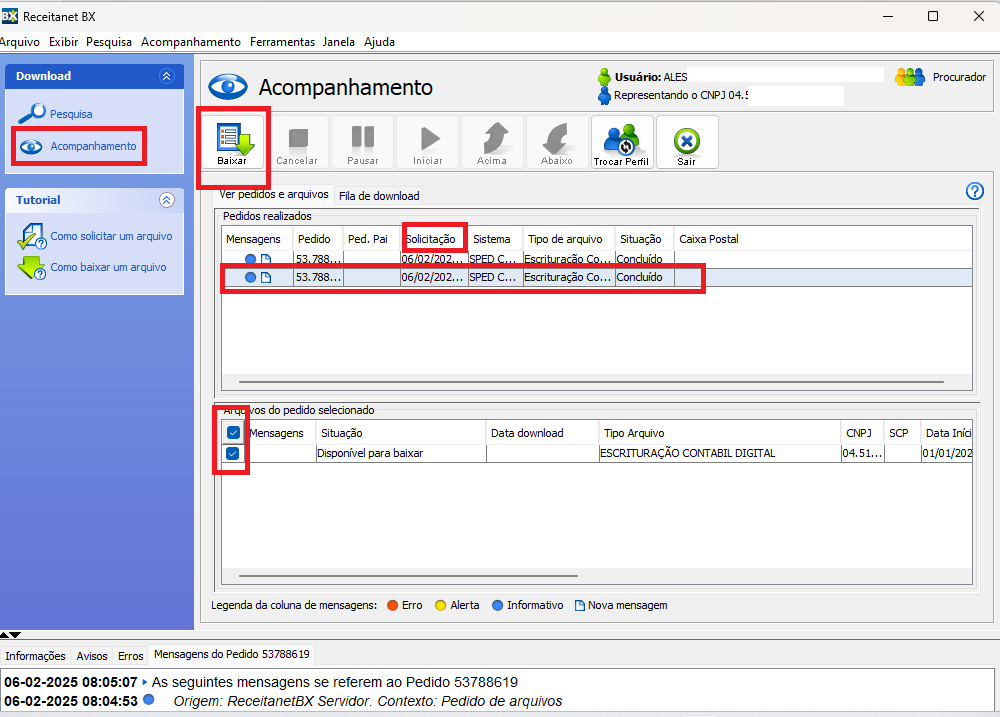Collapse the Download sidebar panel
This screenshot has height=717, width=1000.
click(167, 76)
